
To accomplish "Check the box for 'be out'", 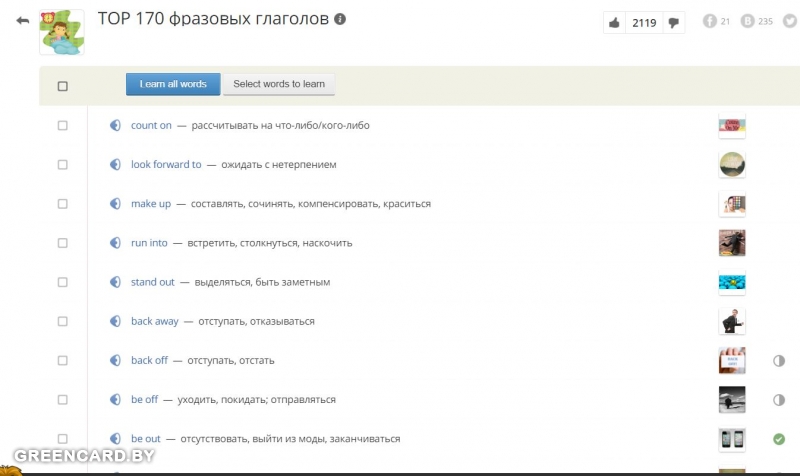I will click(x=62, y=439).
